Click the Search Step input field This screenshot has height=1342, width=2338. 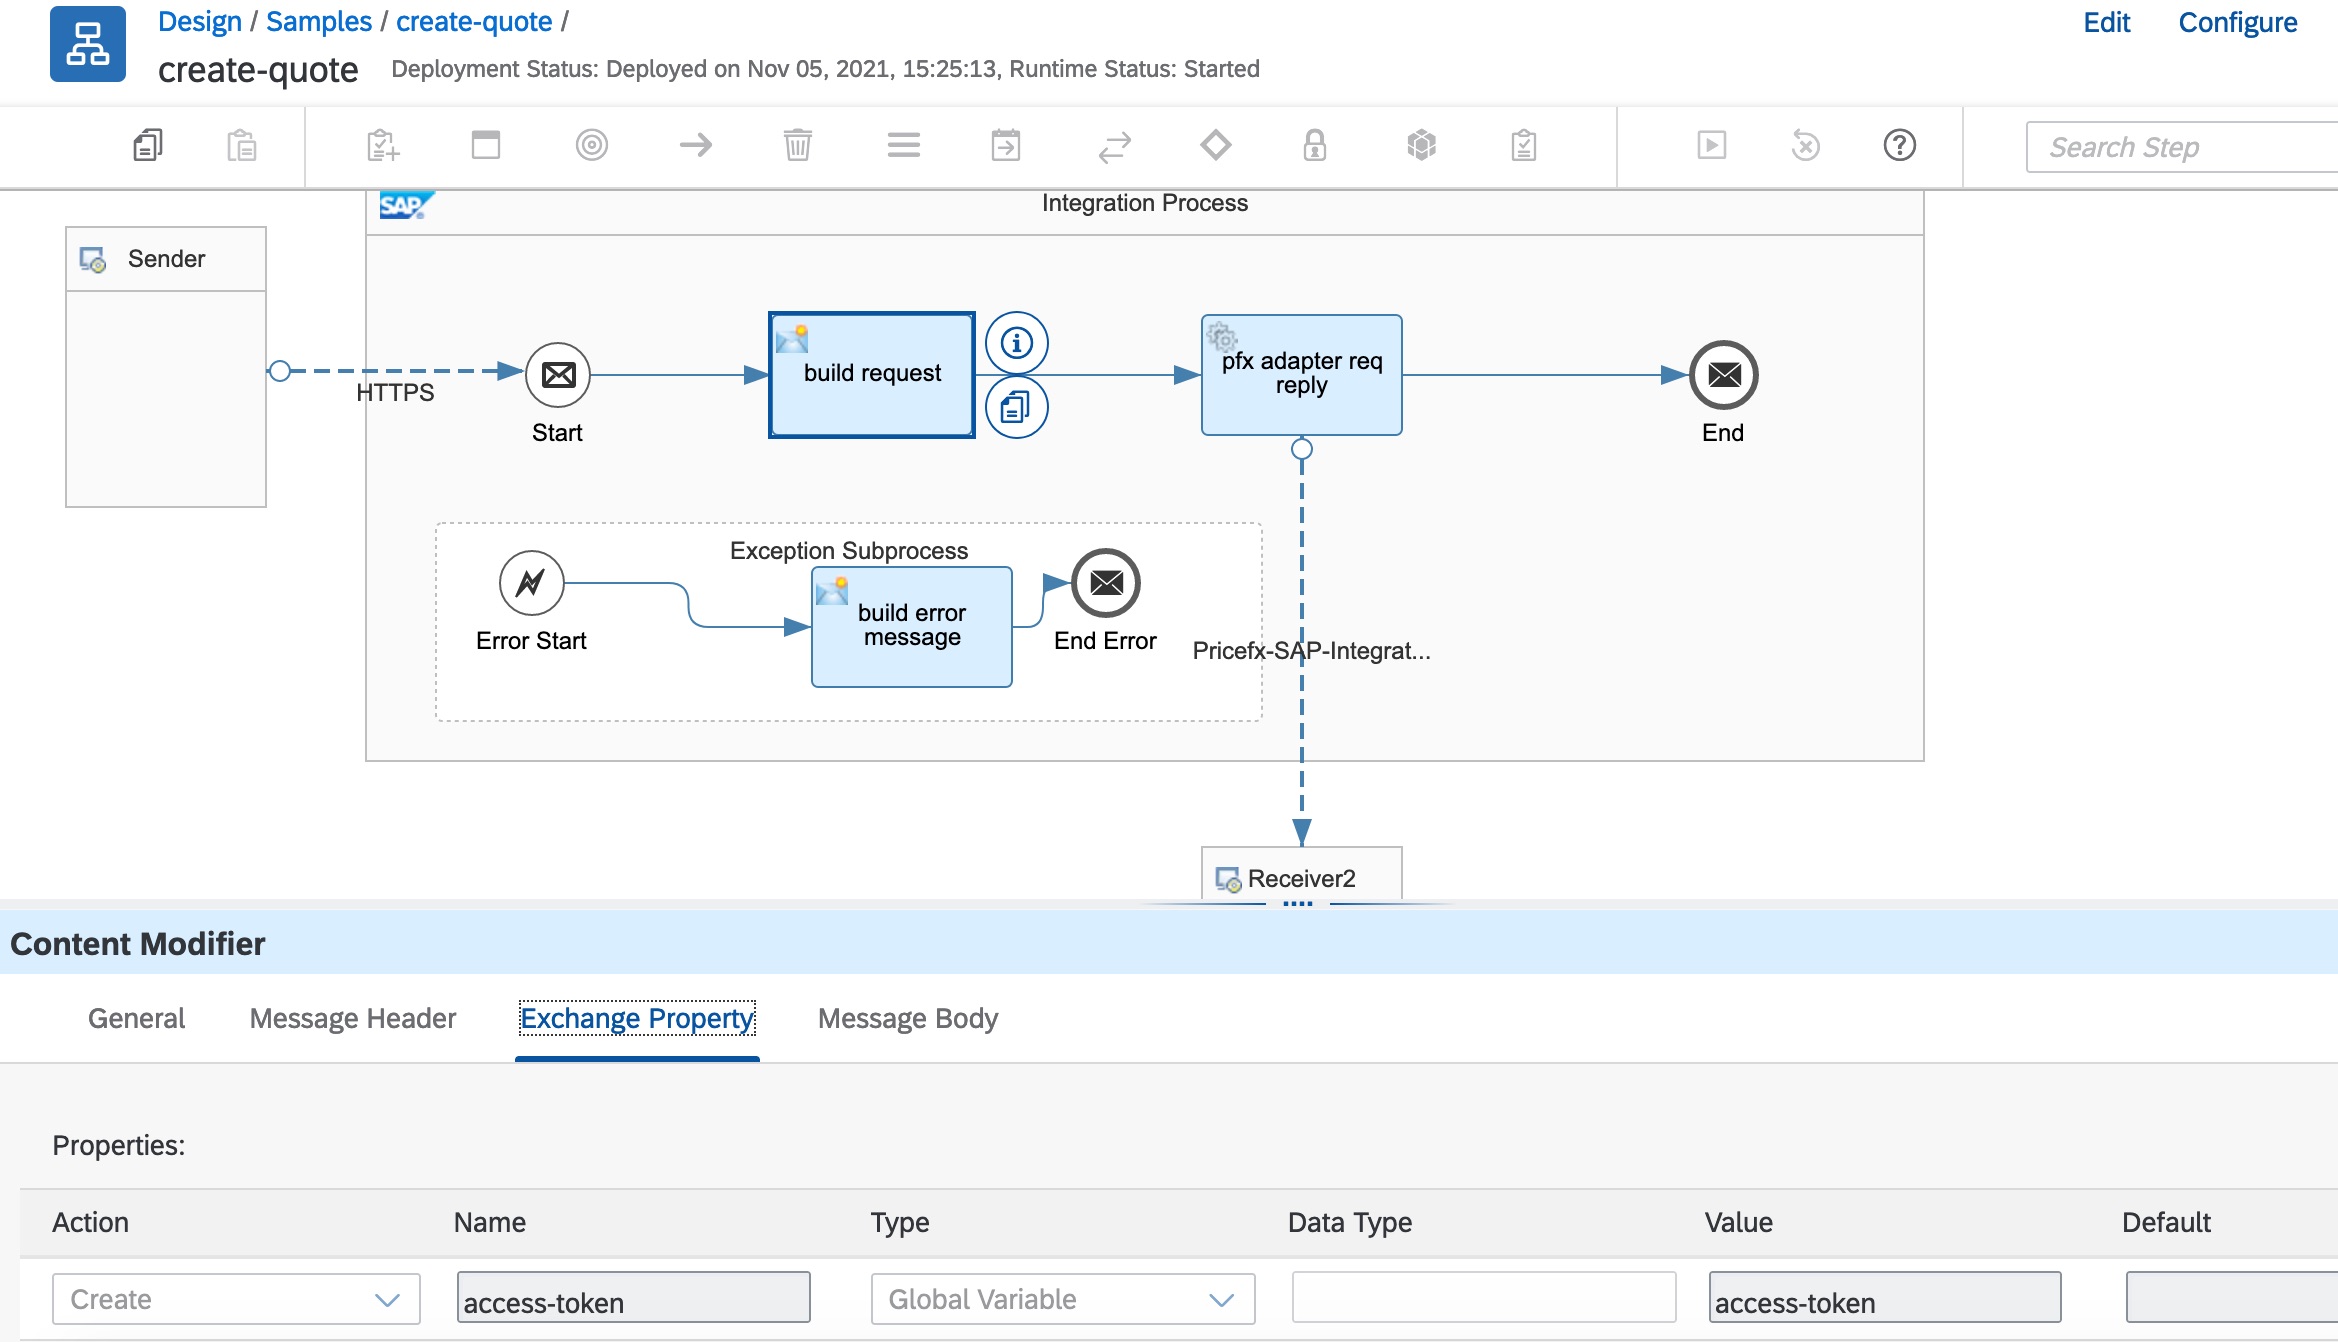pyautogui.click(x=2180, y=148)
